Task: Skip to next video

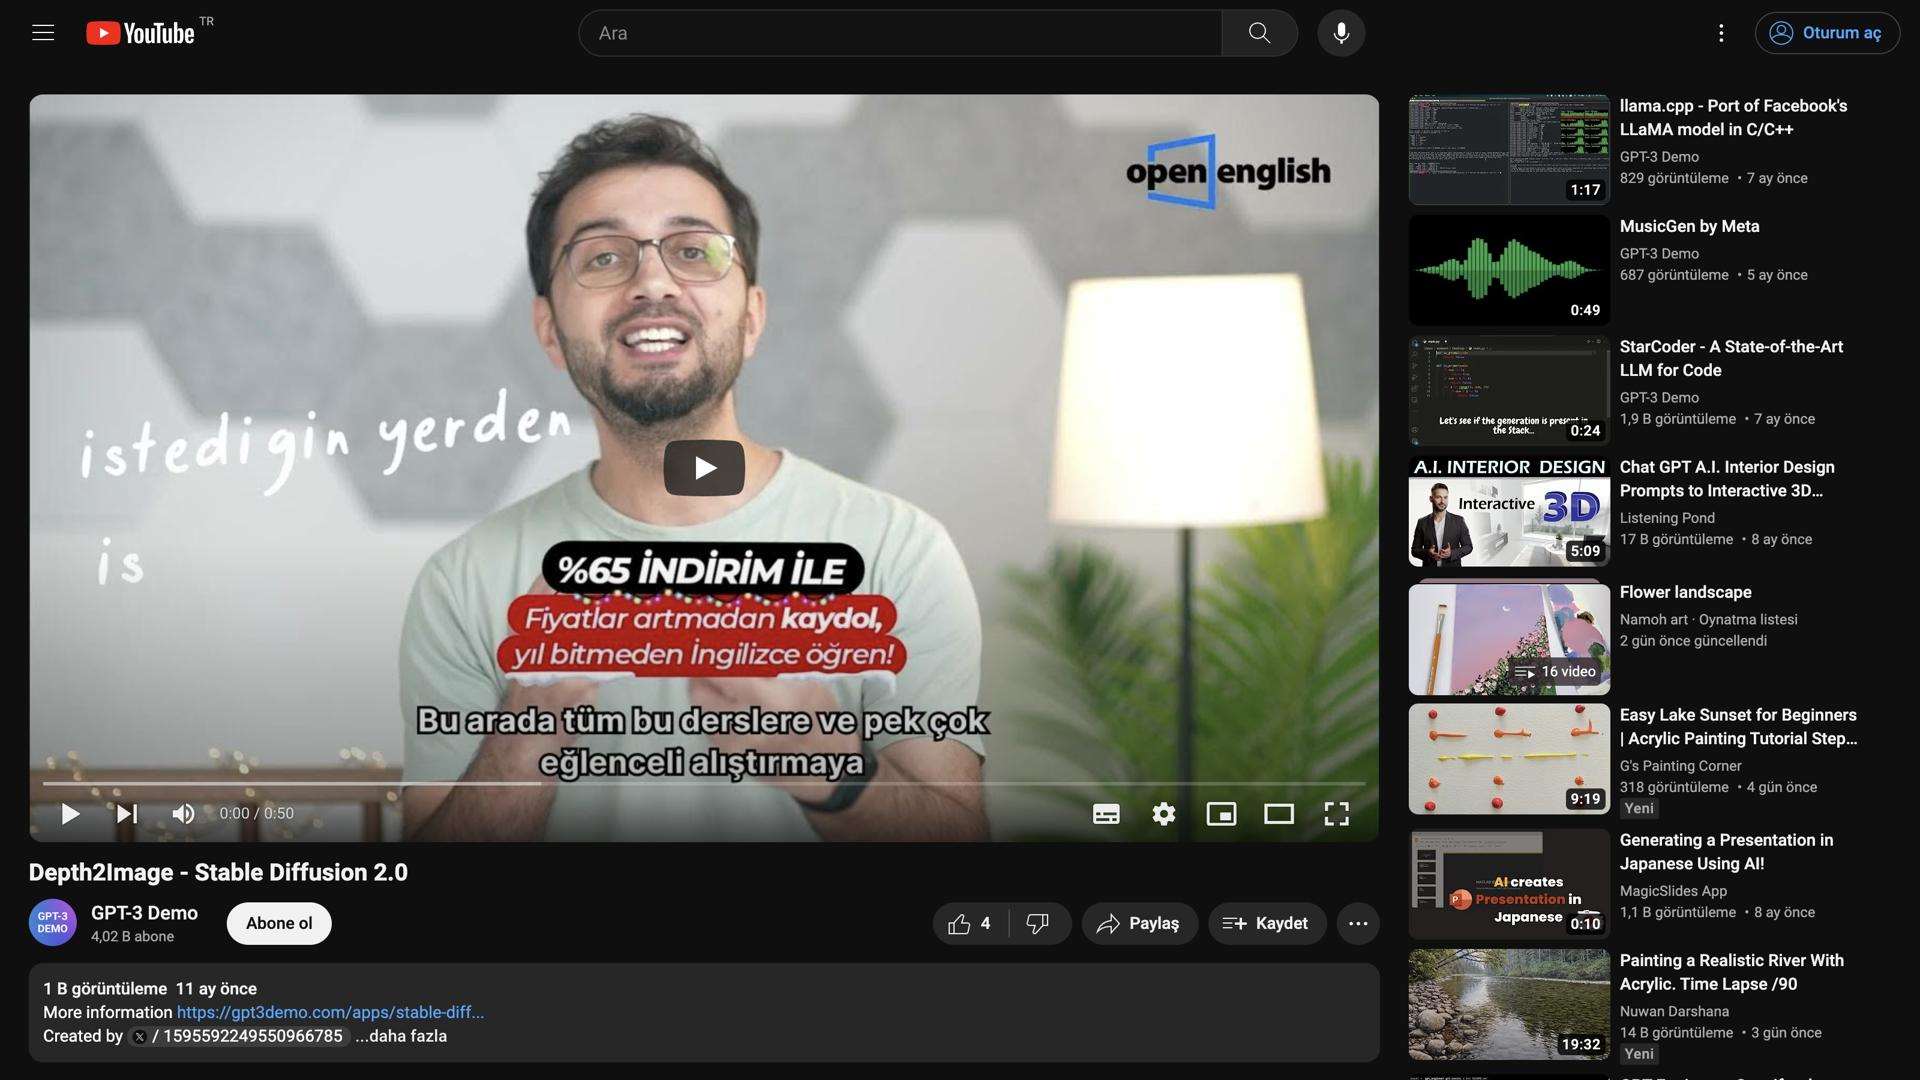Action: pos(127,814)
